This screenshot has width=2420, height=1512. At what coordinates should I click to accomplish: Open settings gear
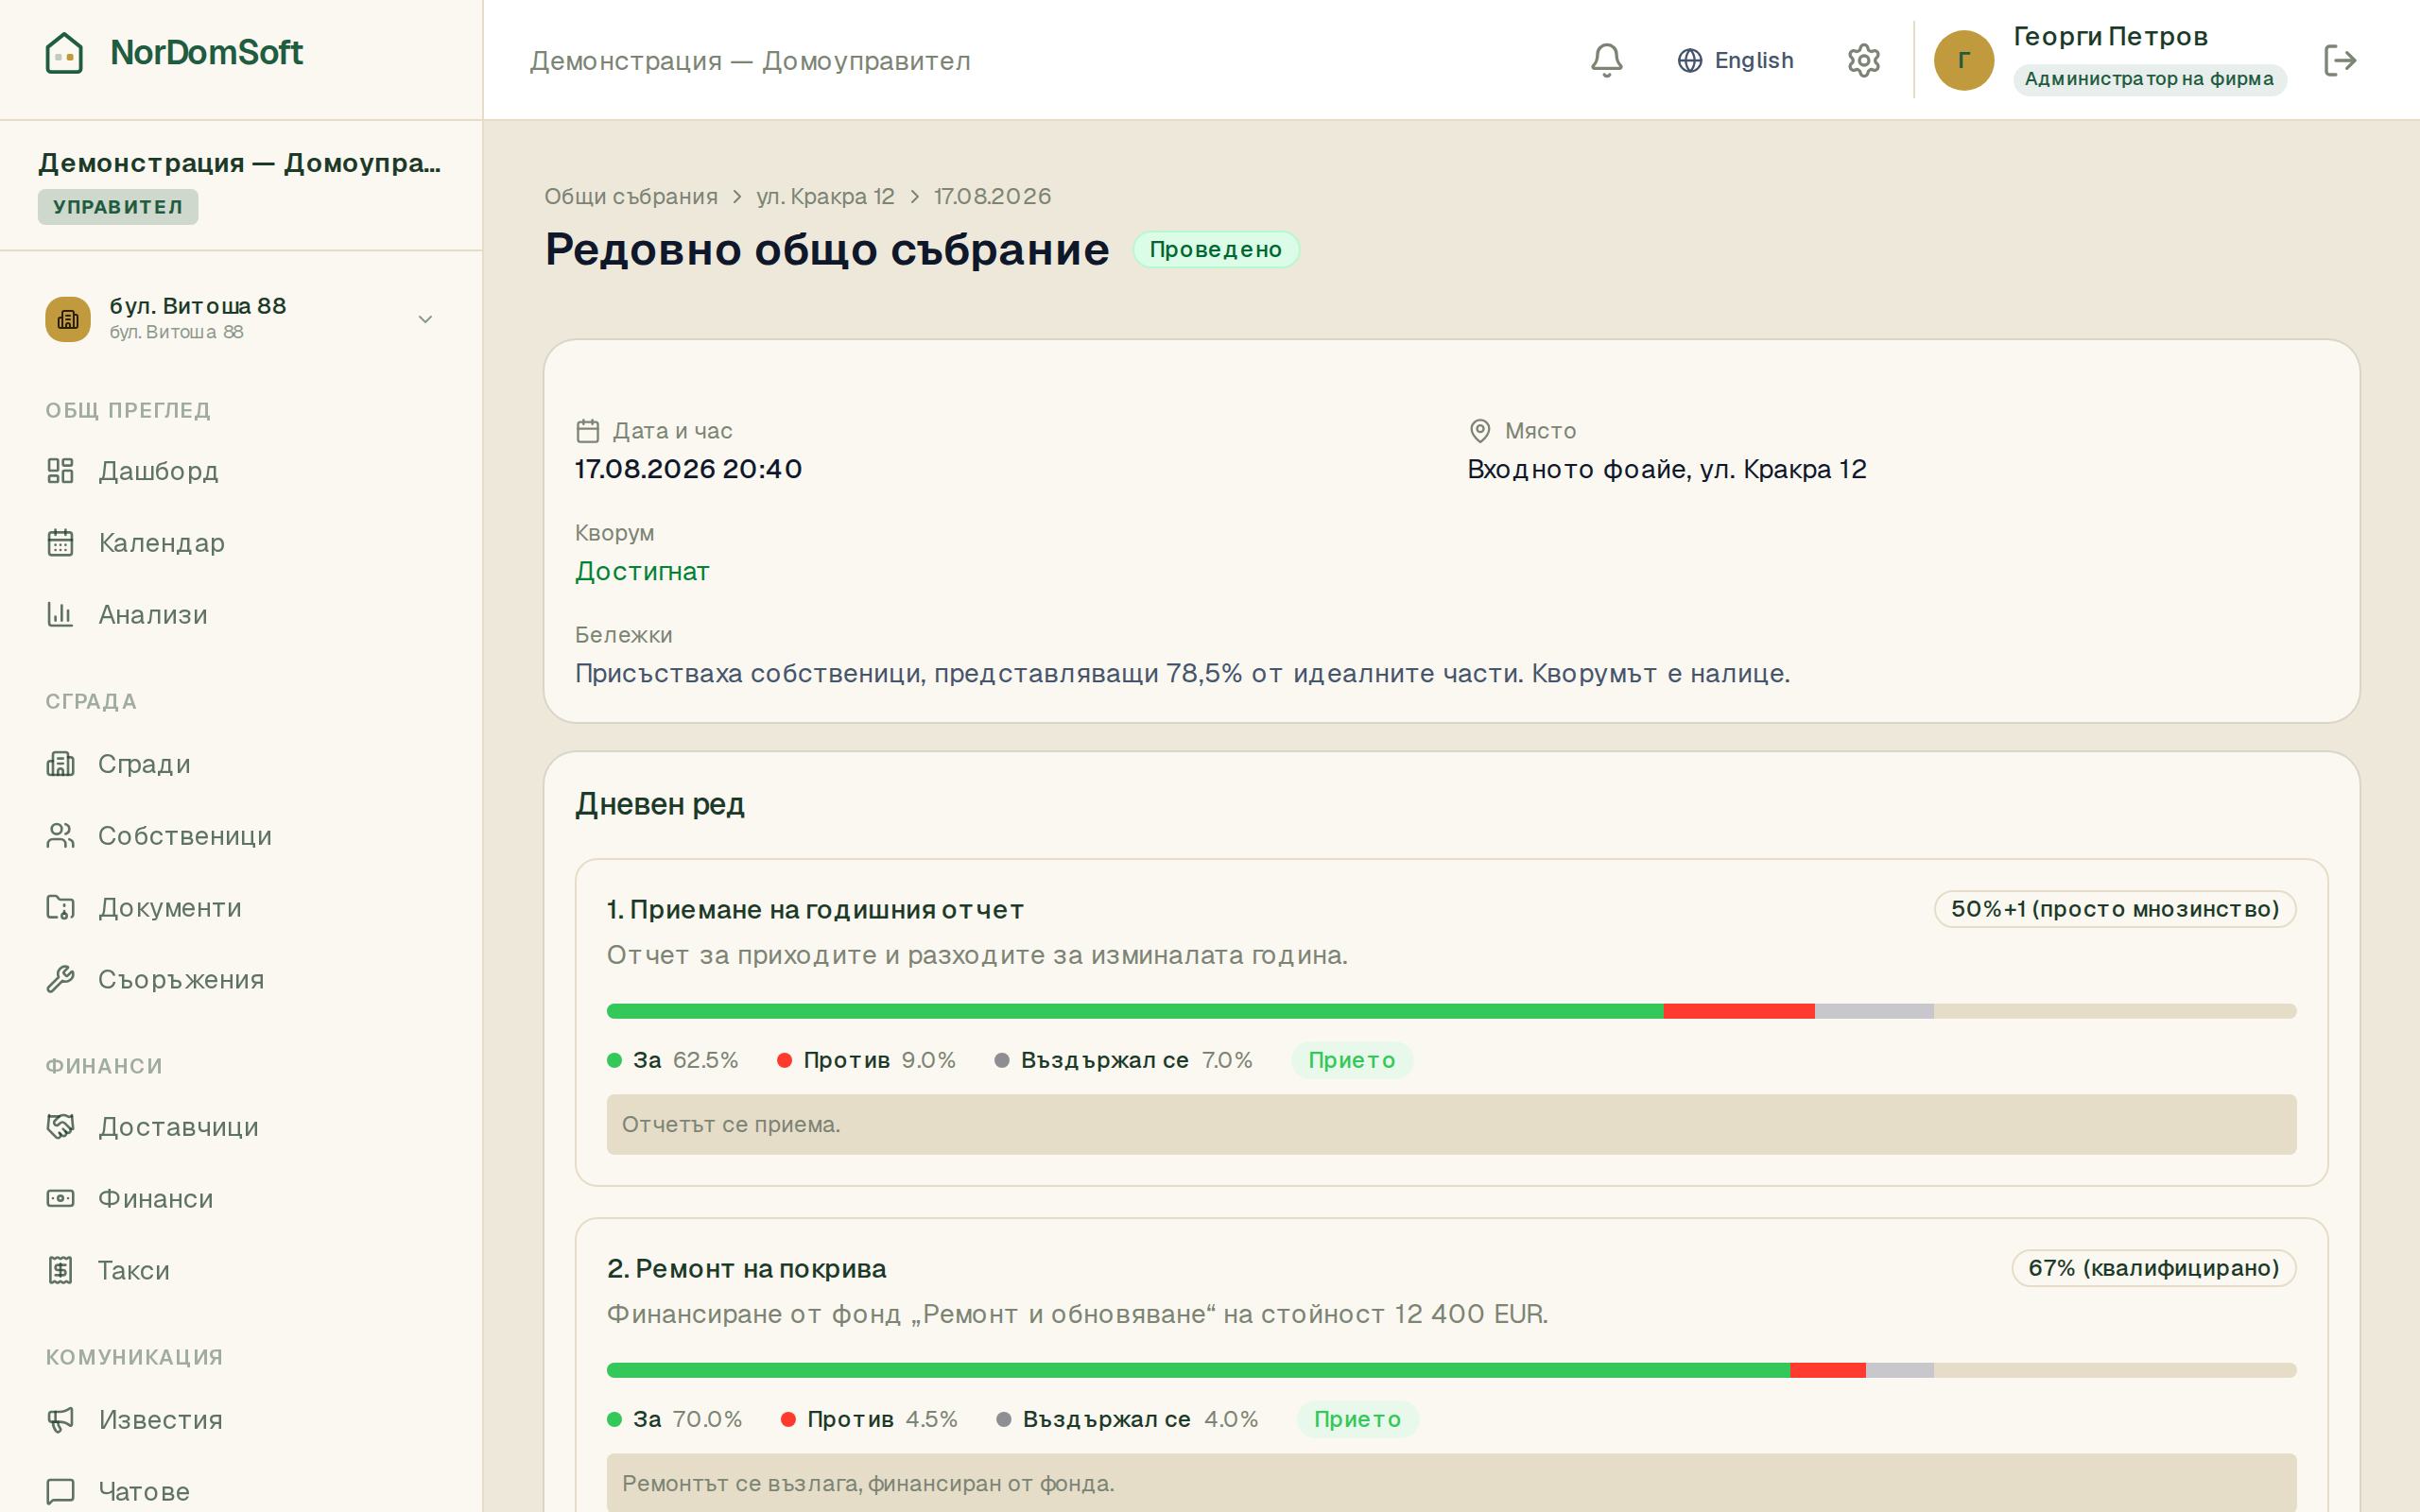[x=1863, y=60]
